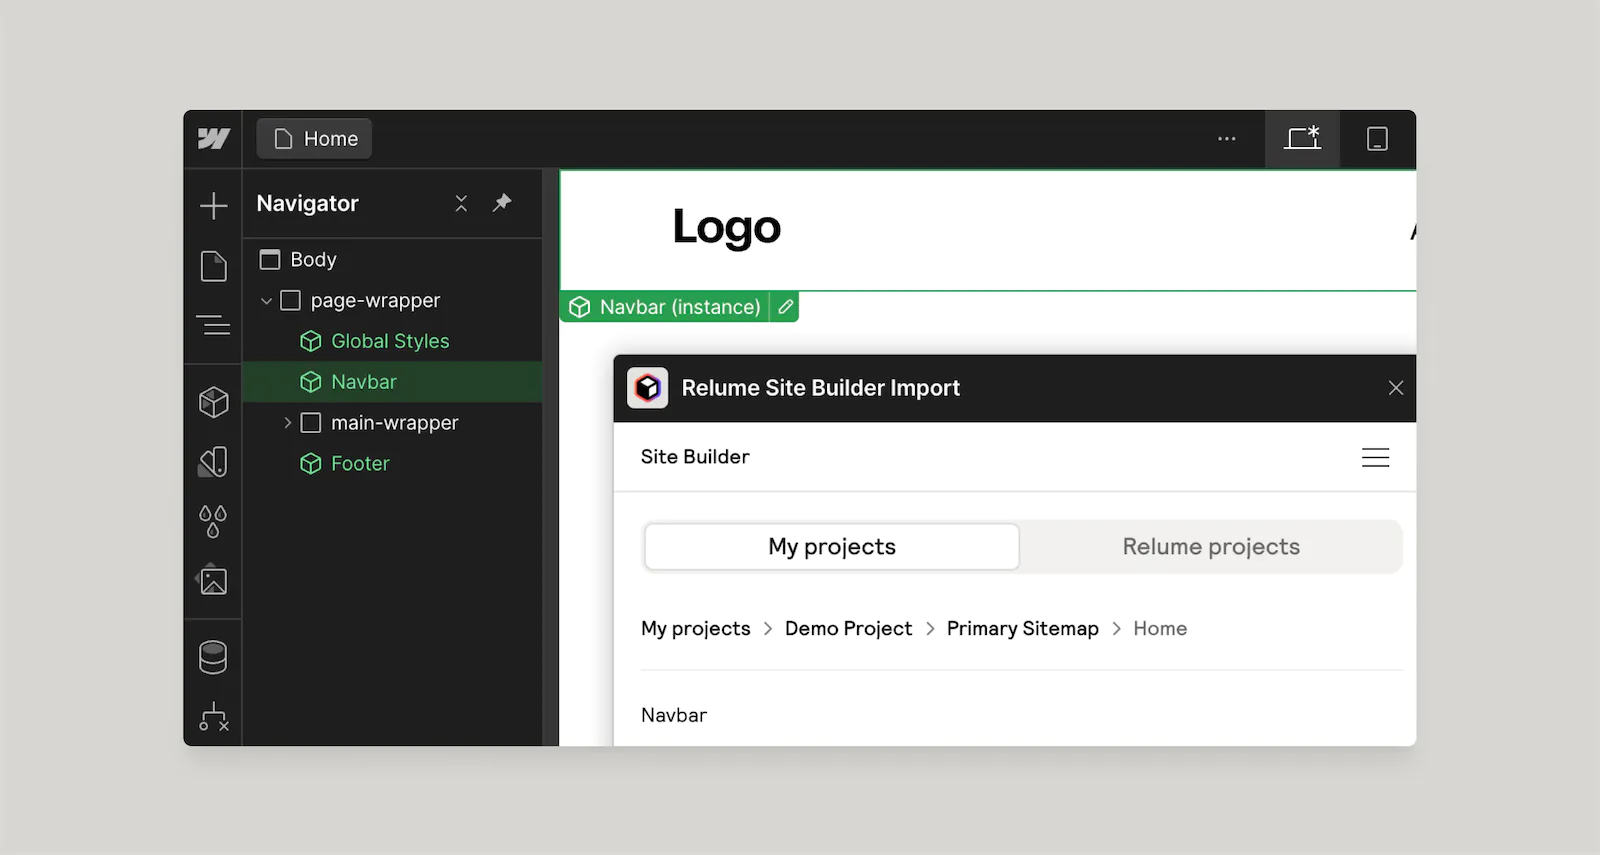The width and height of the screenshot is (1600, 855).
Task: Select the desktop base breakpoint
Action: [x=1302, y=139]
